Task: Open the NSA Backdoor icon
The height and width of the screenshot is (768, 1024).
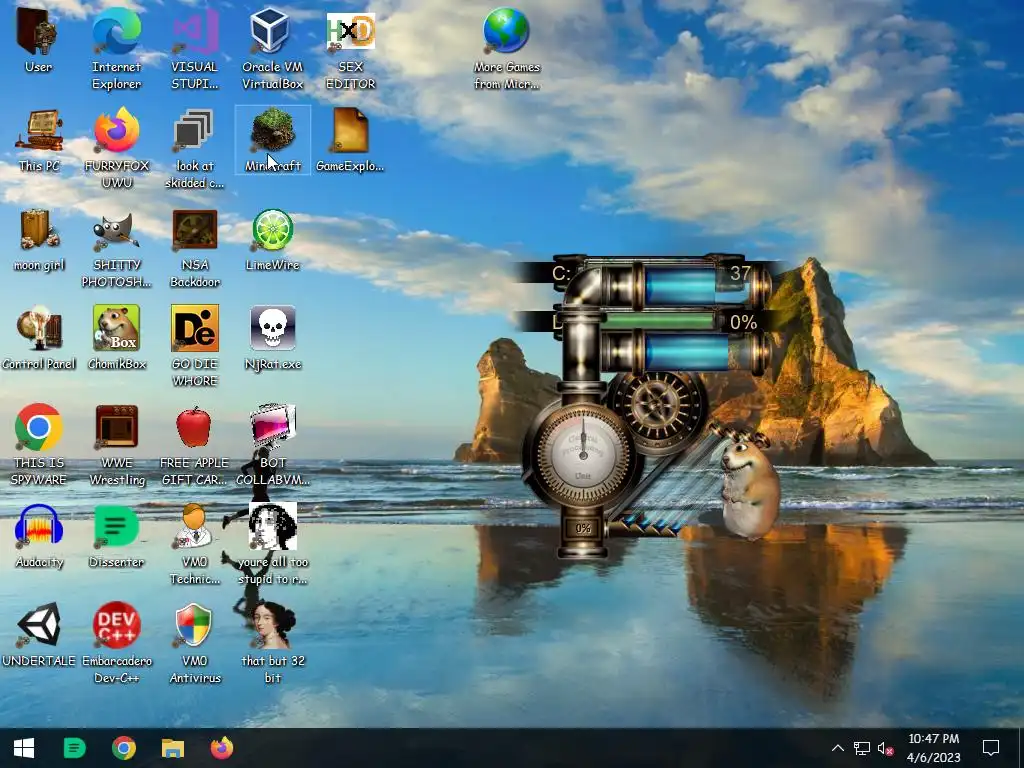Action: coord(194,230)
